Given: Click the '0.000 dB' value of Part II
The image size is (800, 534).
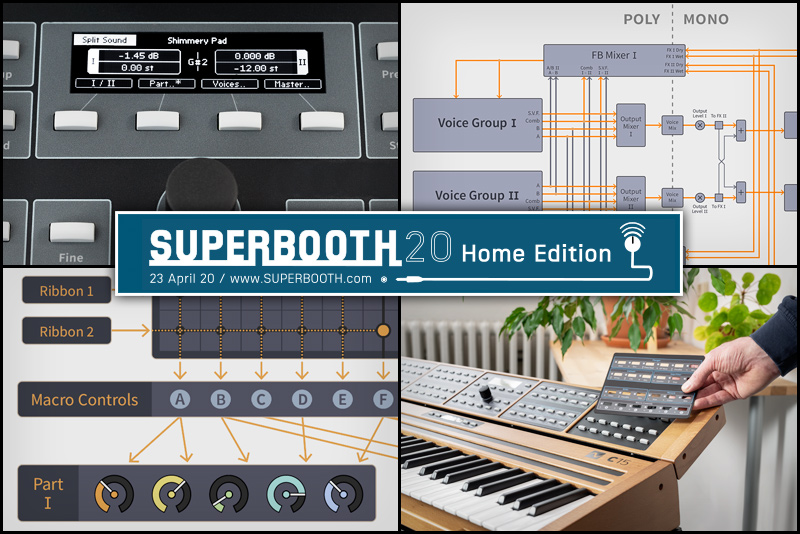Looking at the screenshot, I should [x=256, y=56].
